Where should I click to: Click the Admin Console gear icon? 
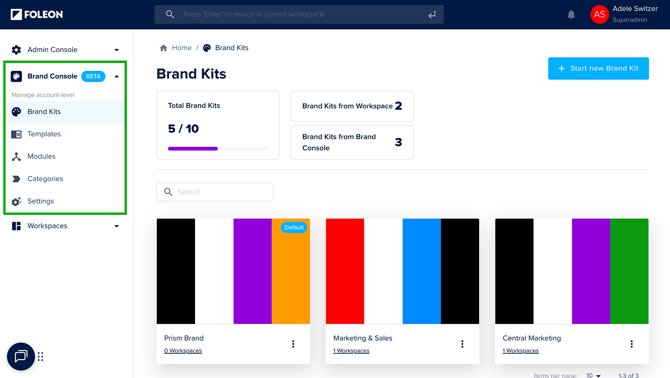[x=16, y=50]
